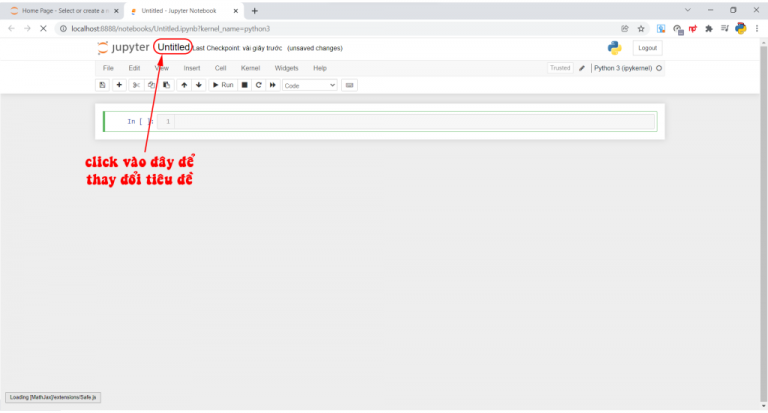
Task: Restart the kernel using circular arrow icon
Action: click(x=258, y=85)
